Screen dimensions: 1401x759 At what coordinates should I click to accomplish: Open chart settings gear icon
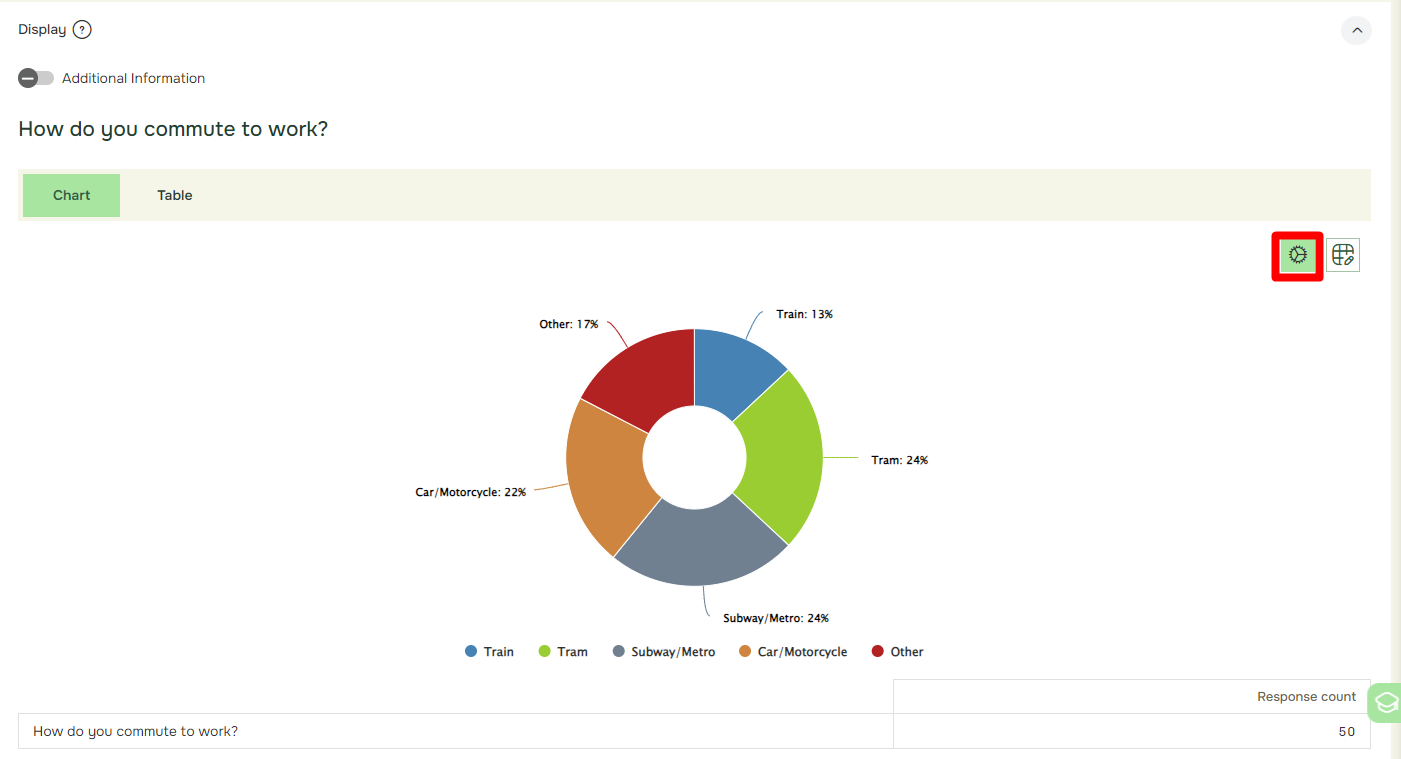click(1297, 255)
